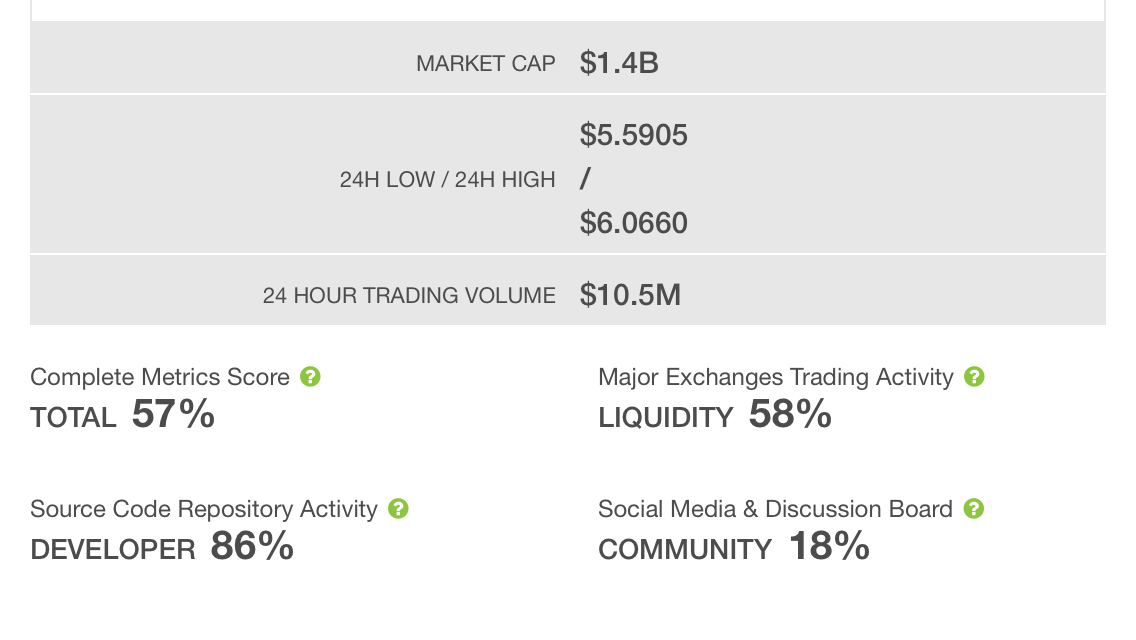Open help icon for Source Code Repository Activity

398,509
